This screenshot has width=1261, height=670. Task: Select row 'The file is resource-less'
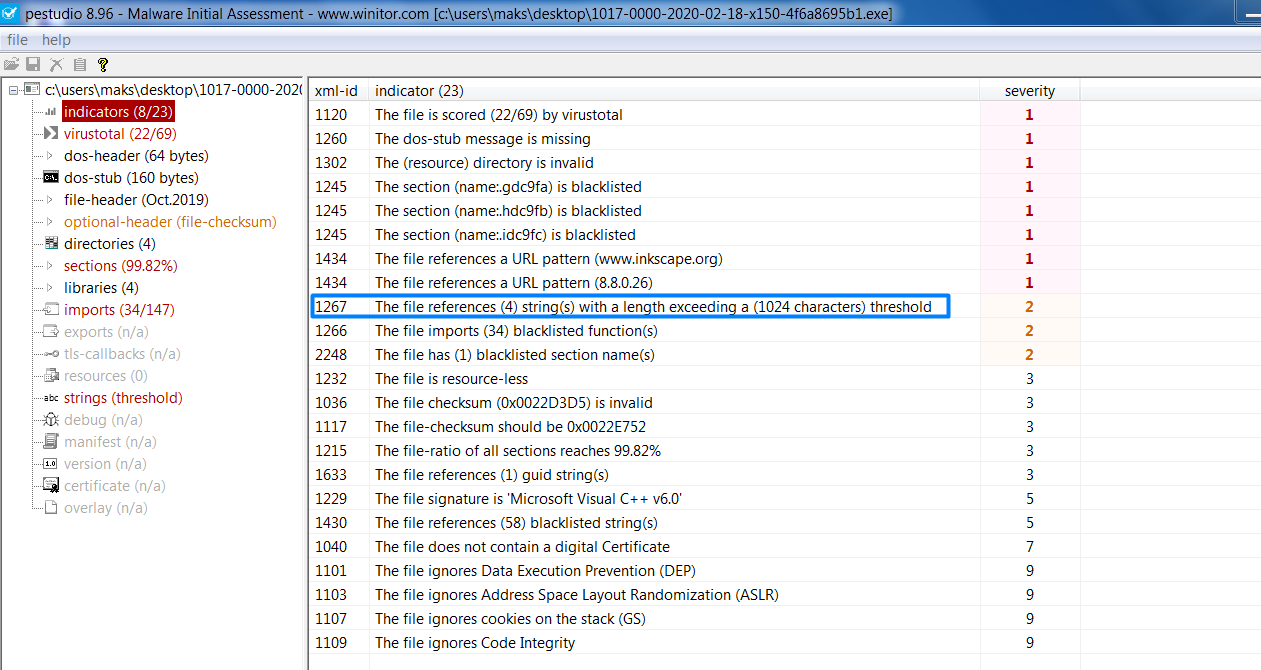point(694,379)
